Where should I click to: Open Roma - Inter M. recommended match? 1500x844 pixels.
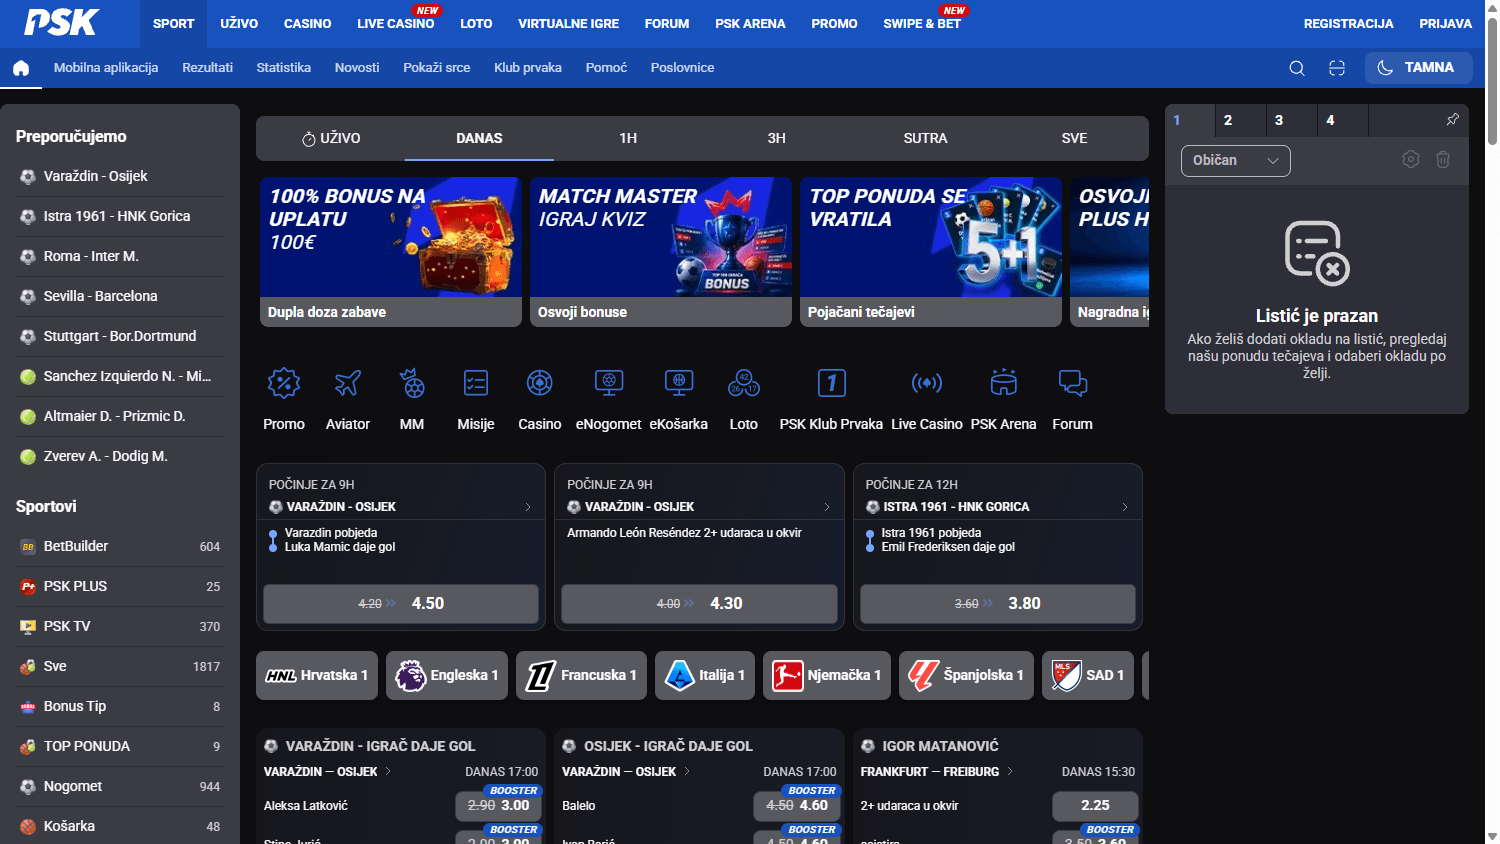pyautogui.click(x=120, y=256)
